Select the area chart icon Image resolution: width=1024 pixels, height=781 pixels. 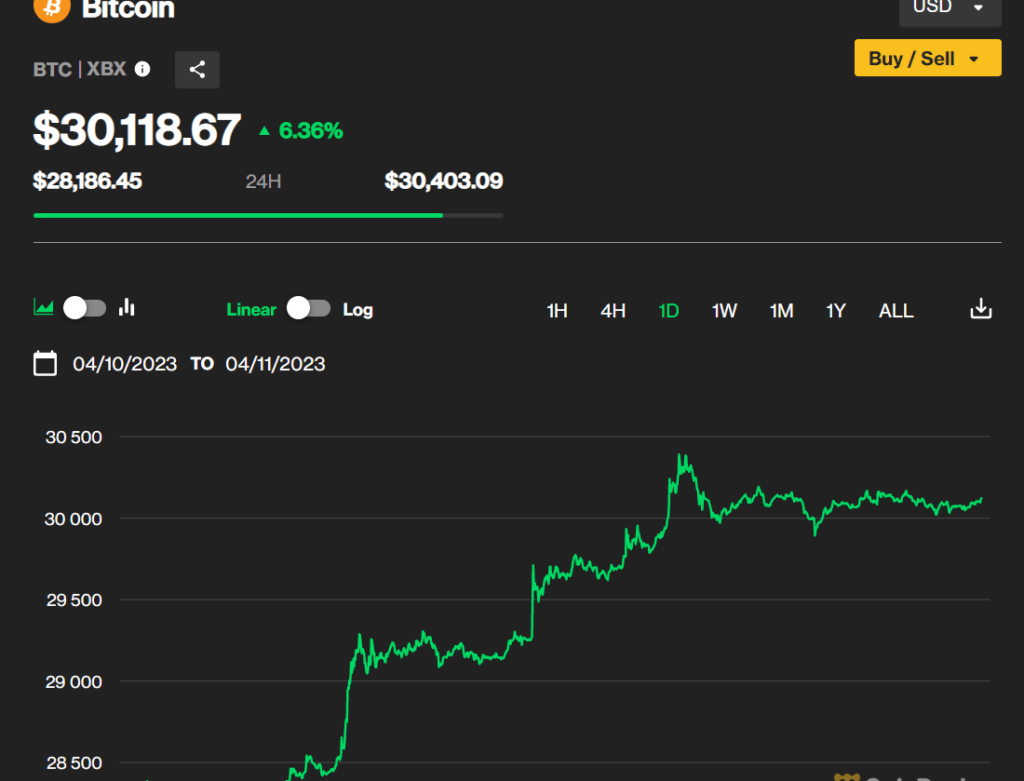43,308
